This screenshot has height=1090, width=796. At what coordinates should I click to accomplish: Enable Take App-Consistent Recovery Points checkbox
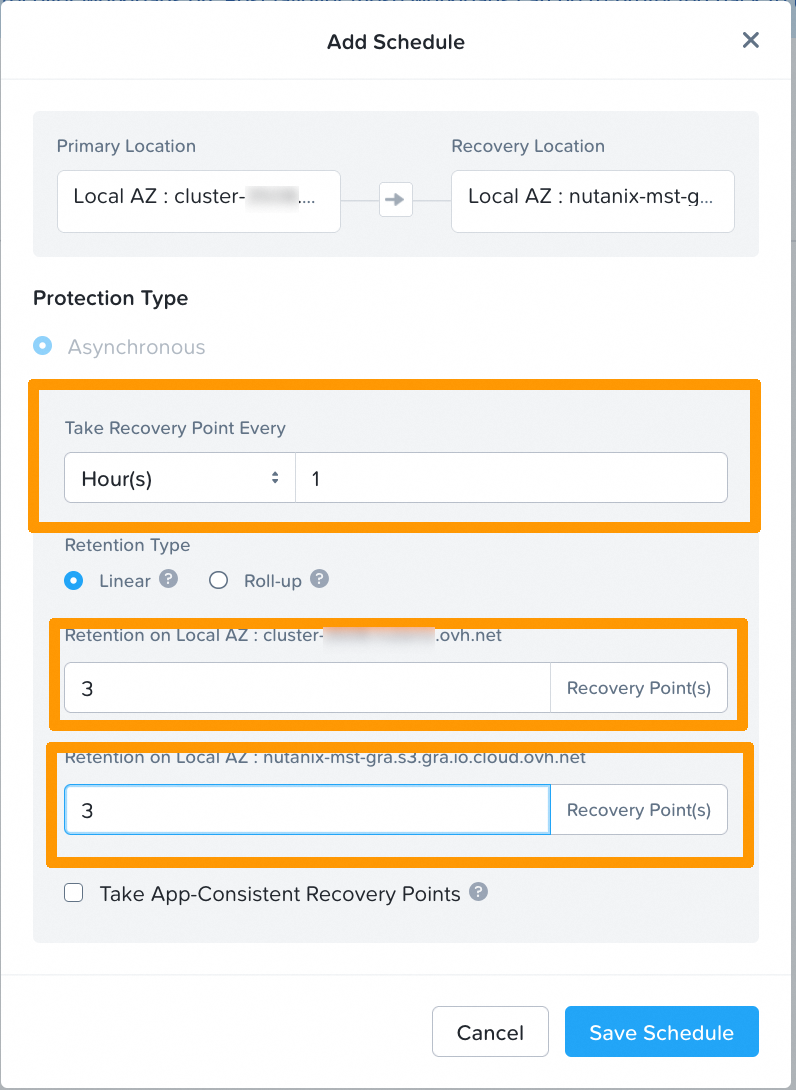pos(74,893)
